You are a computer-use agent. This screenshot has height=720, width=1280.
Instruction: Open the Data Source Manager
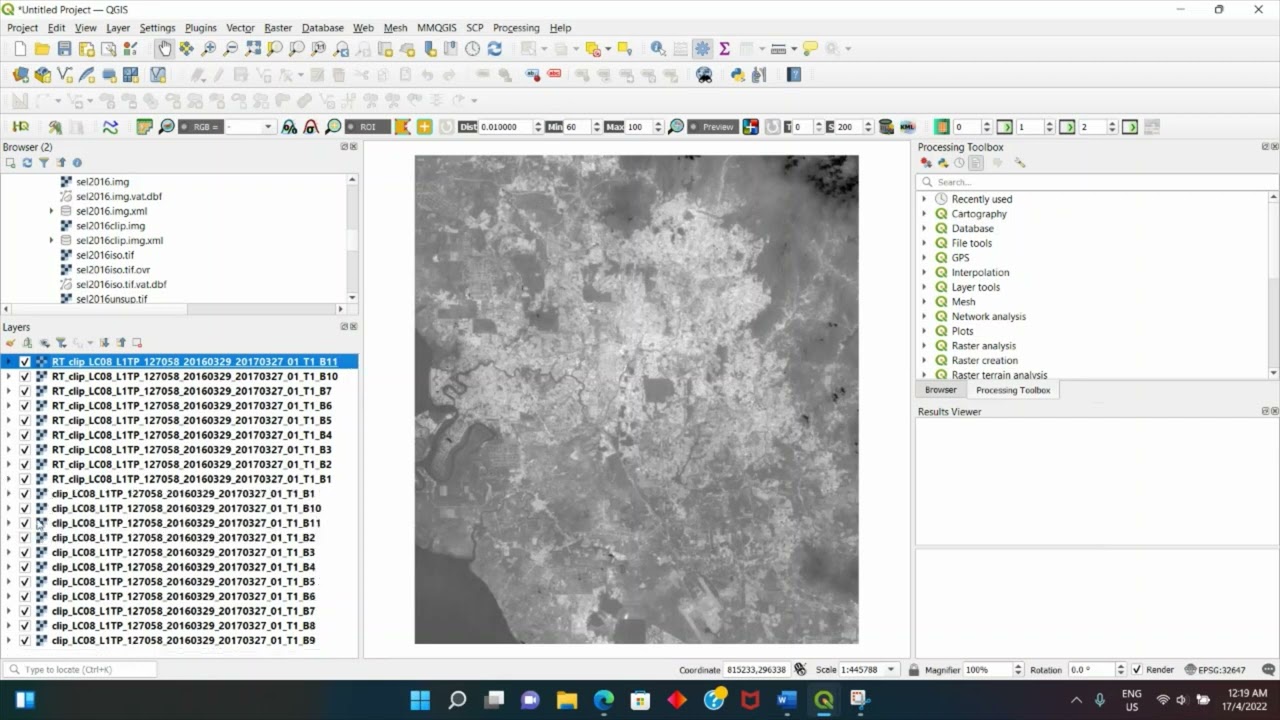(20, 75)
